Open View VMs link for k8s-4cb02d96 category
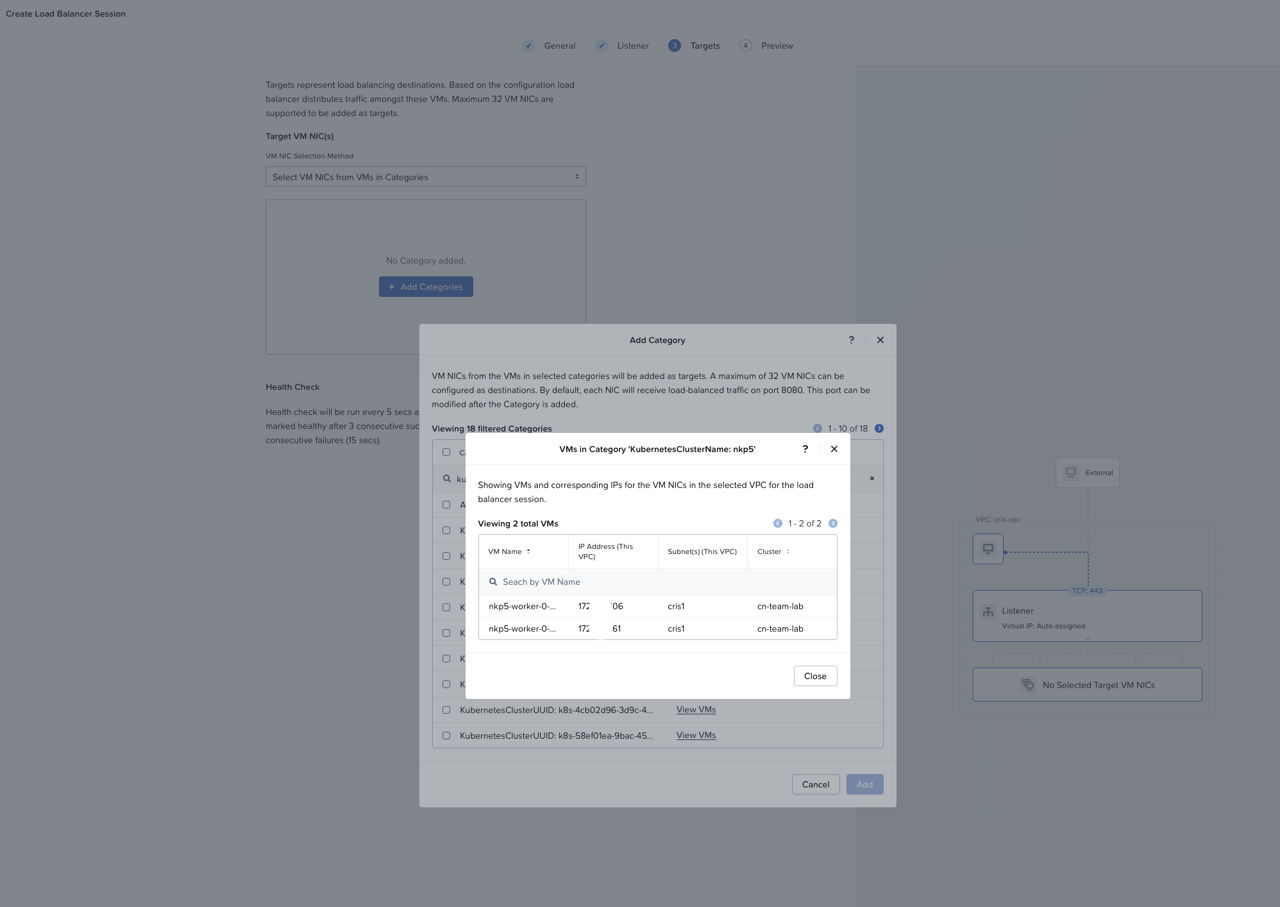This screenshot has height=907, width=1280. pos(696,710)
